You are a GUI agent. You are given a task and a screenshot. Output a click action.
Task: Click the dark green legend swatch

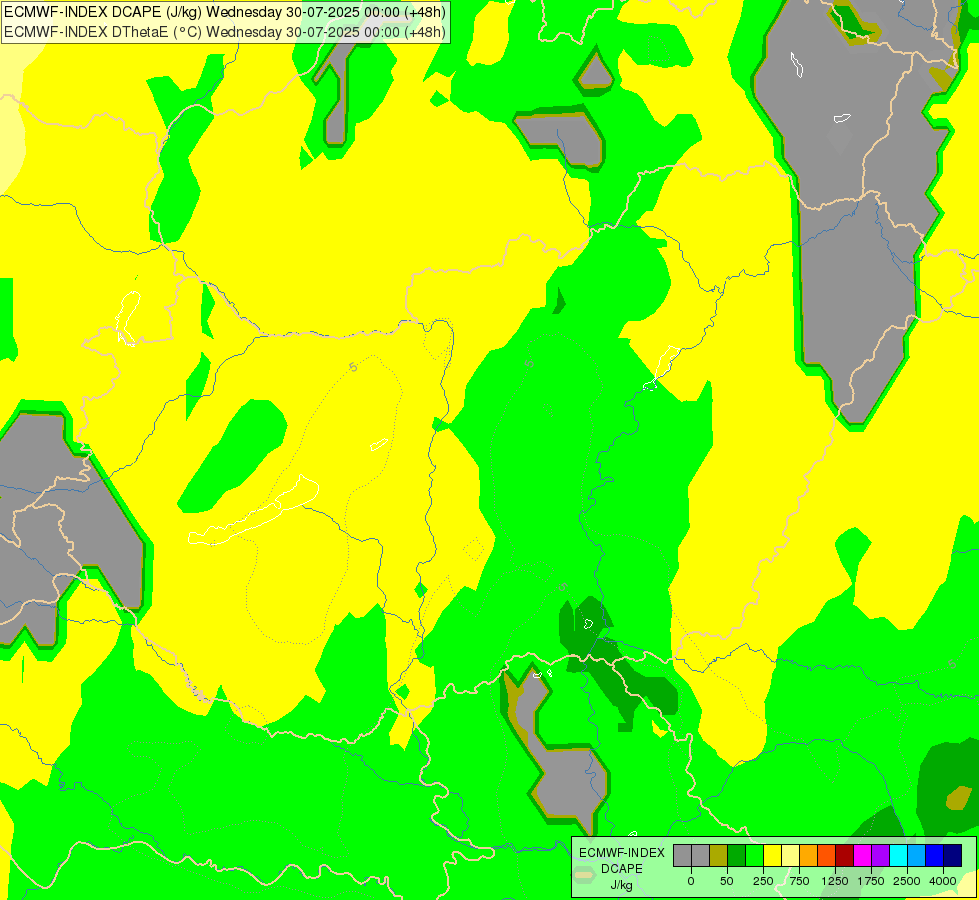tap(737, 856)
